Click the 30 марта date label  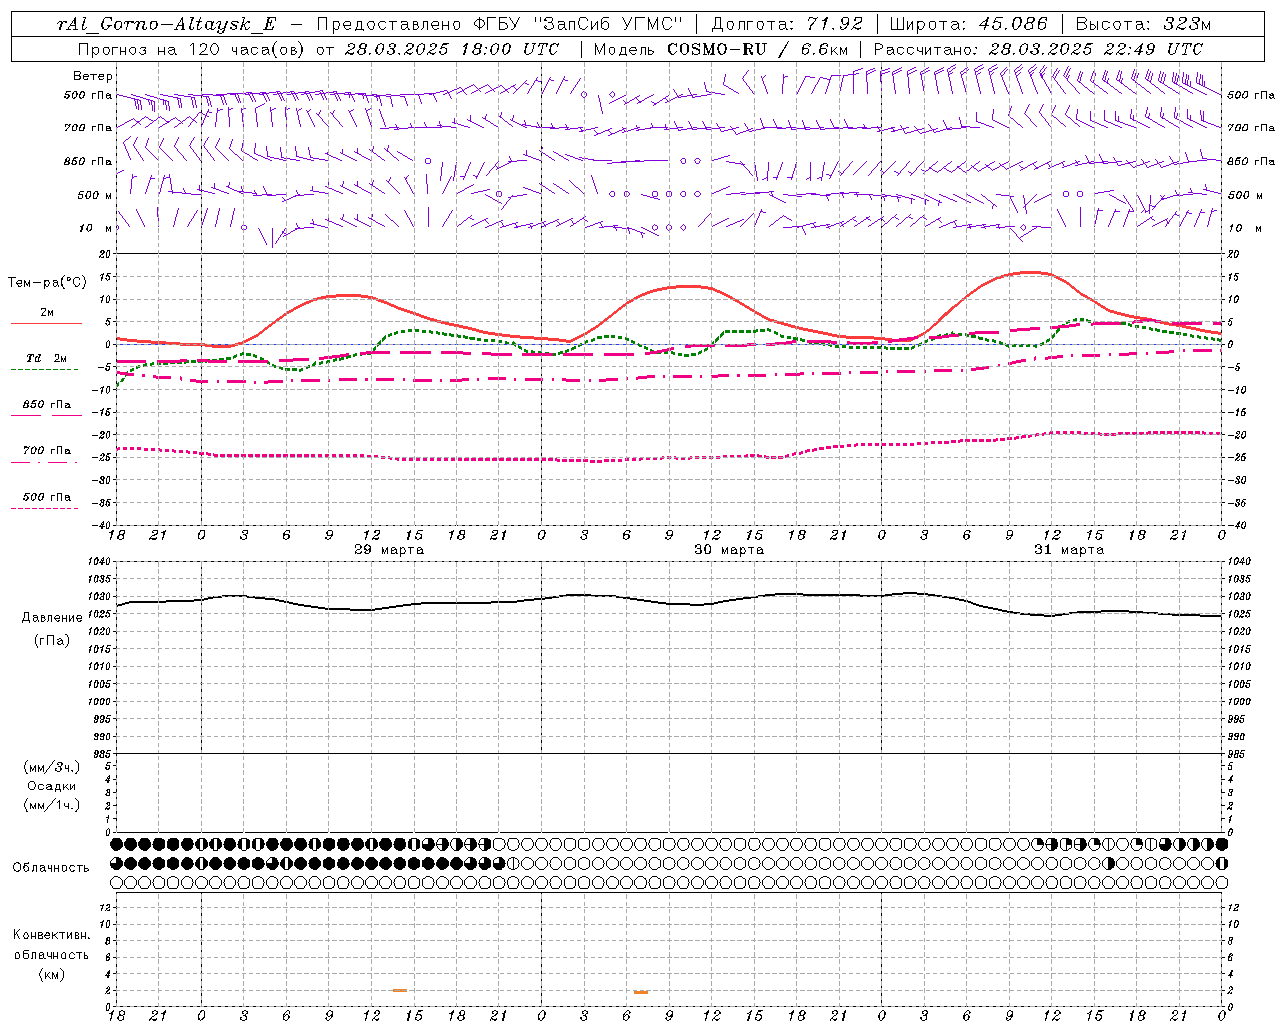[729, 549]
